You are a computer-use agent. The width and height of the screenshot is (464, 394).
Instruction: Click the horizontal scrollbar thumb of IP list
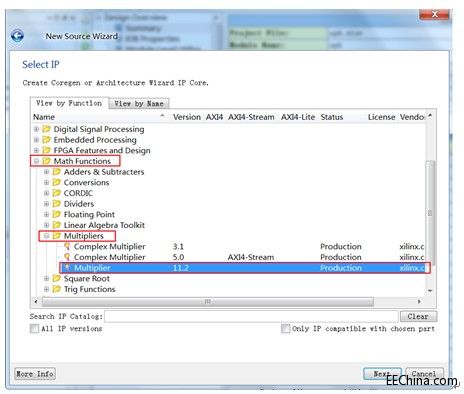point(208,302)
